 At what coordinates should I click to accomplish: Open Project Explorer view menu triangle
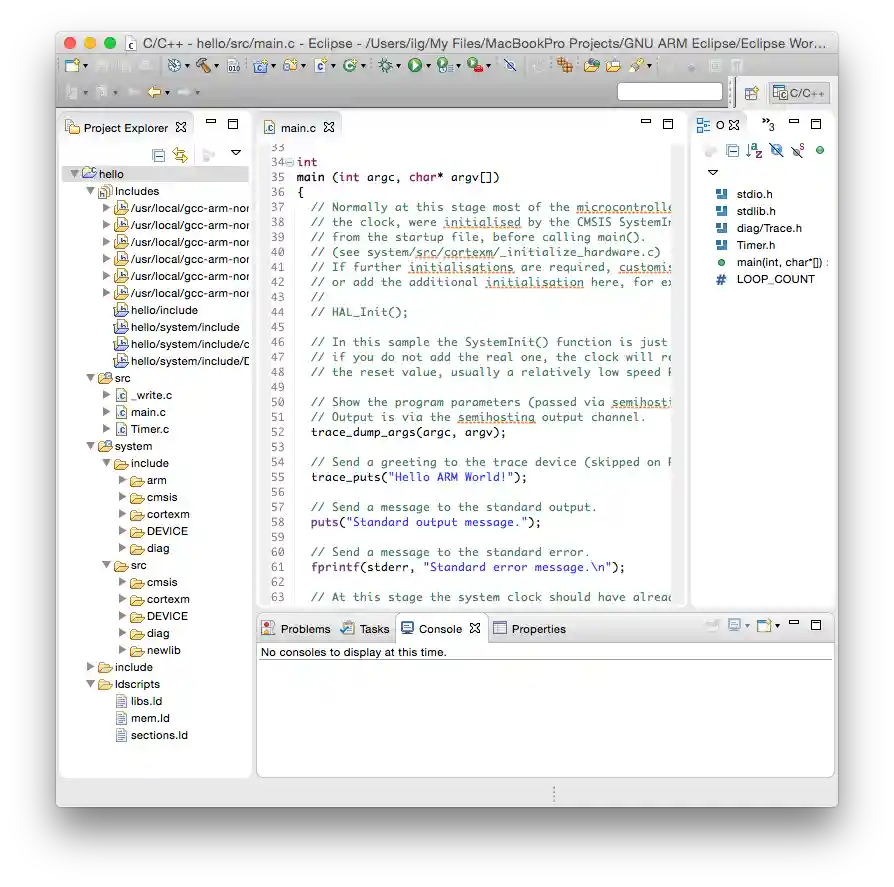pyautogui.click(x=236, y=154)
